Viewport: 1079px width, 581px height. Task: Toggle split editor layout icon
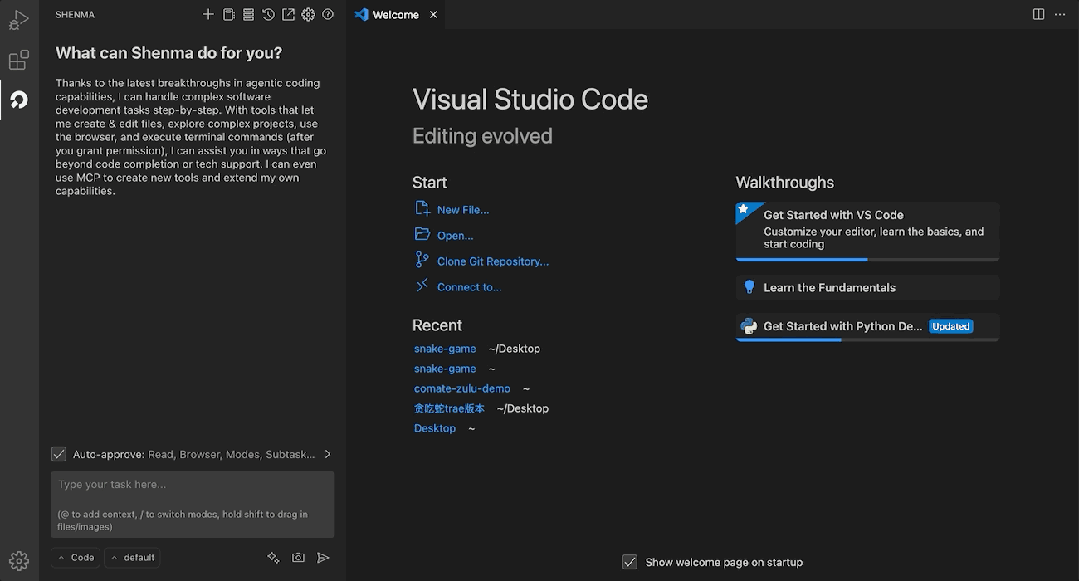point(1038,14)
